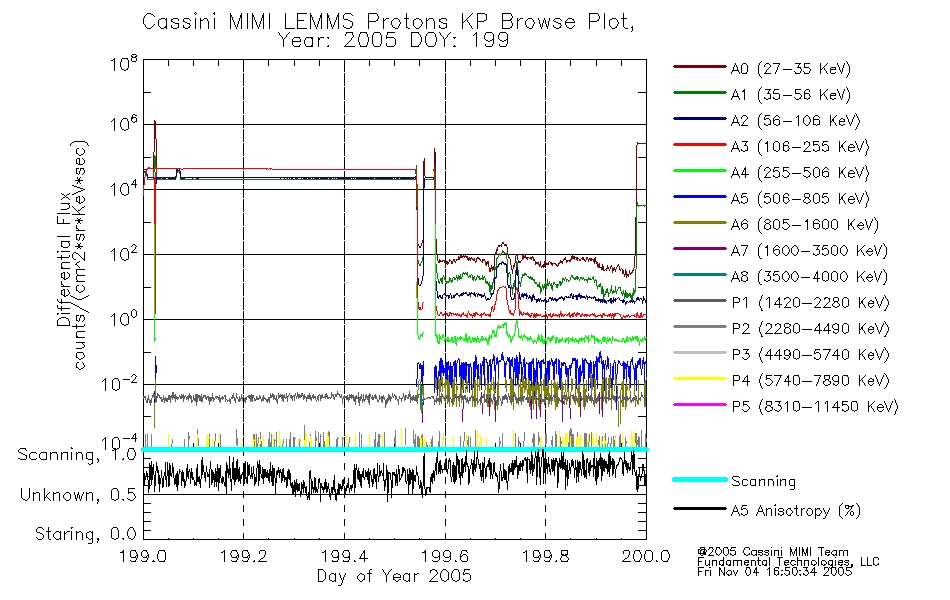Screen dimensions: 950x600
Task: Click the P3 (4490-5740 KeV) legend label
Action: coord(810,355)
